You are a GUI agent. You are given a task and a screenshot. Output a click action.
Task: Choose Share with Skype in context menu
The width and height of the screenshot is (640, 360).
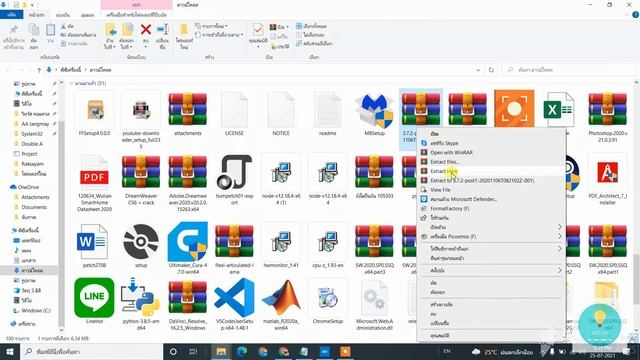pyautogui.click(x=490, y=143)
